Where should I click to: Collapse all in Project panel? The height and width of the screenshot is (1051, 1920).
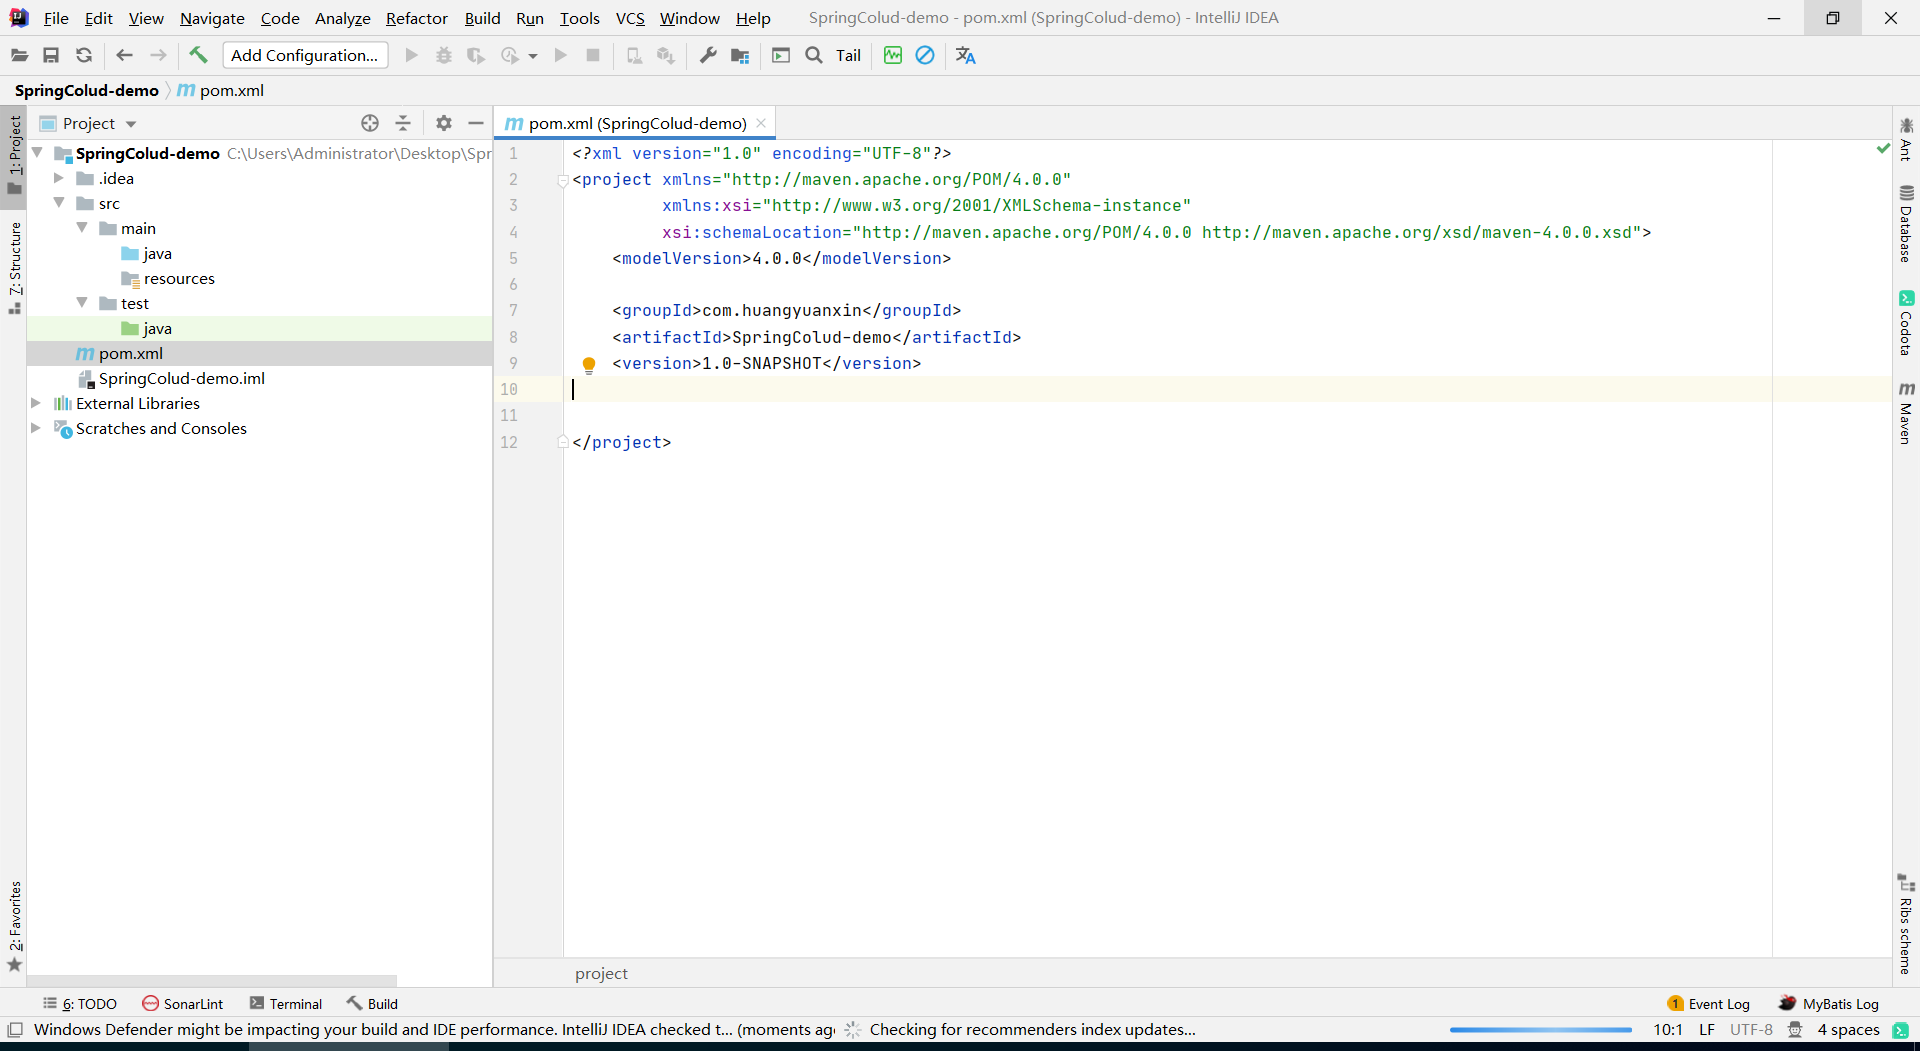click(403, 123)
